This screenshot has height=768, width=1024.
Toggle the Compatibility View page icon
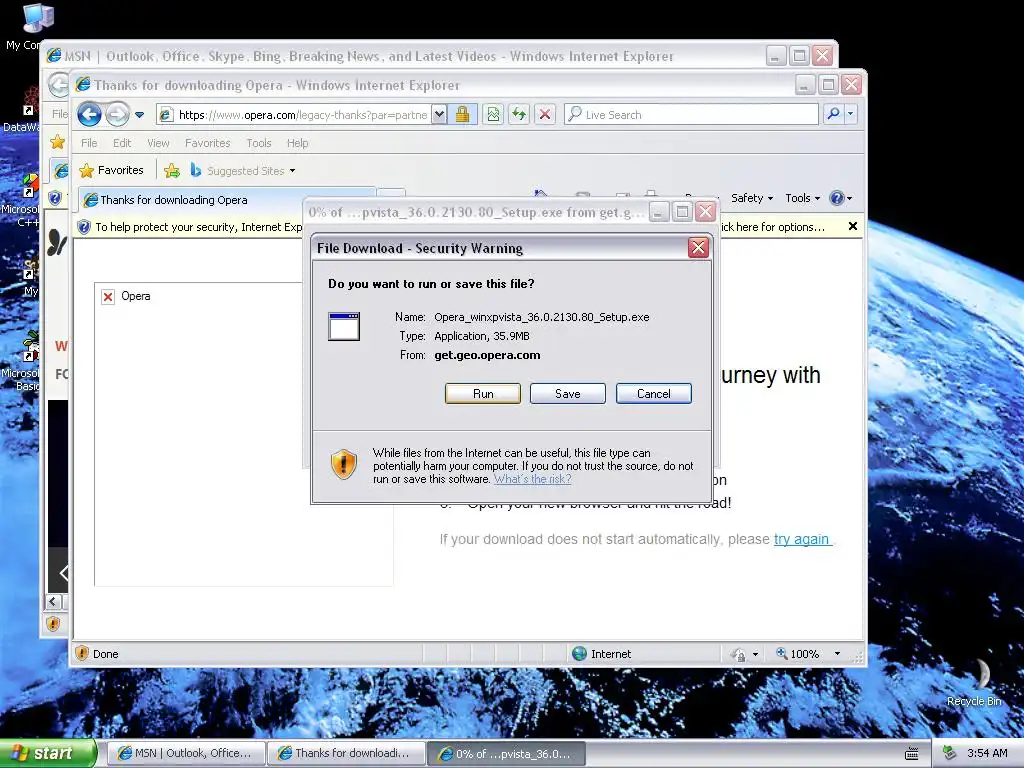[493, 115]
